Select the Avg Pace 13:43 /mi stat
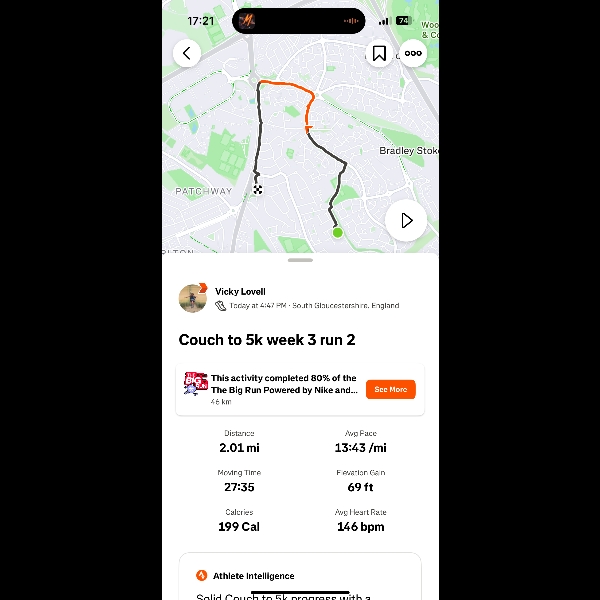The image size is (600, 600). [360, 442]
